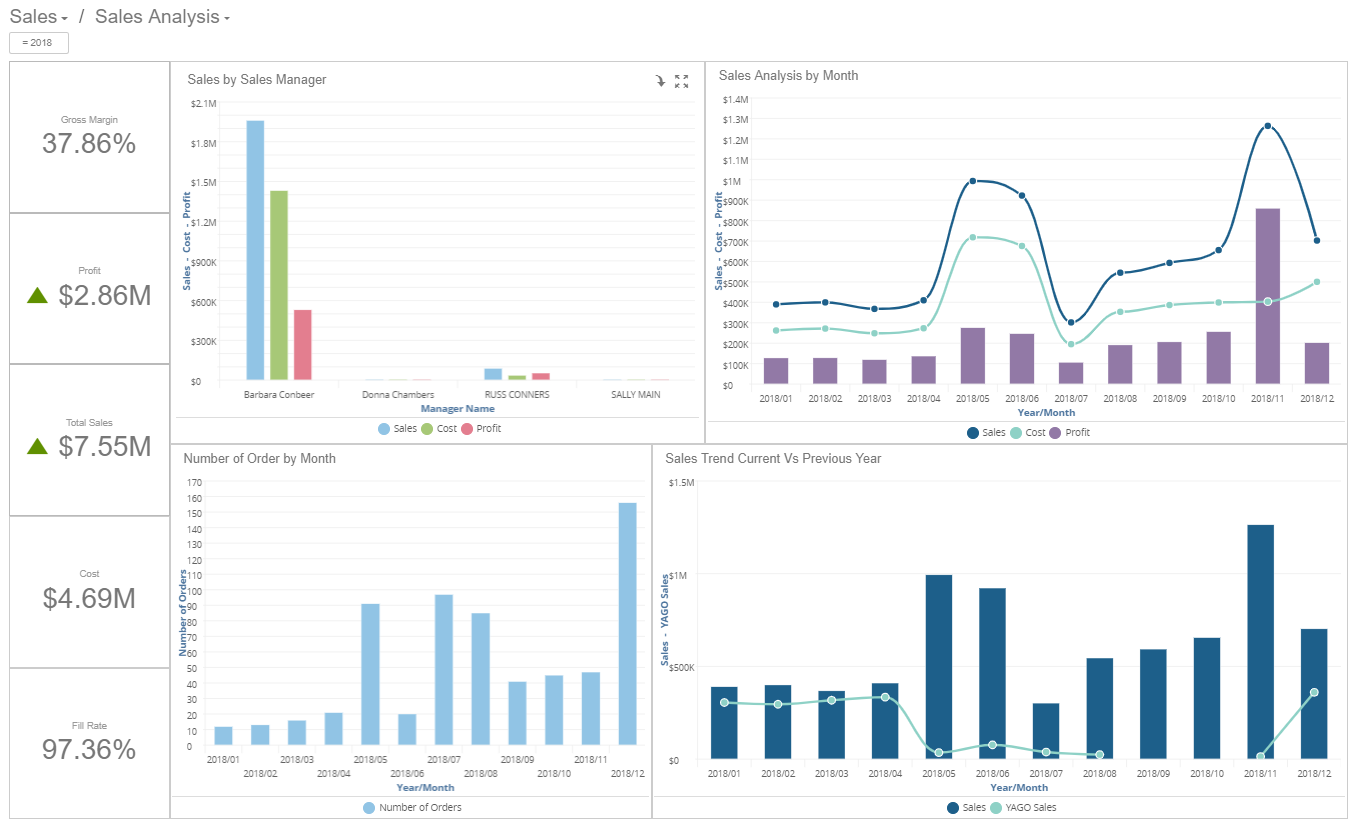Open the Sales Analysis dashboard dropdown

pos(225,16)
